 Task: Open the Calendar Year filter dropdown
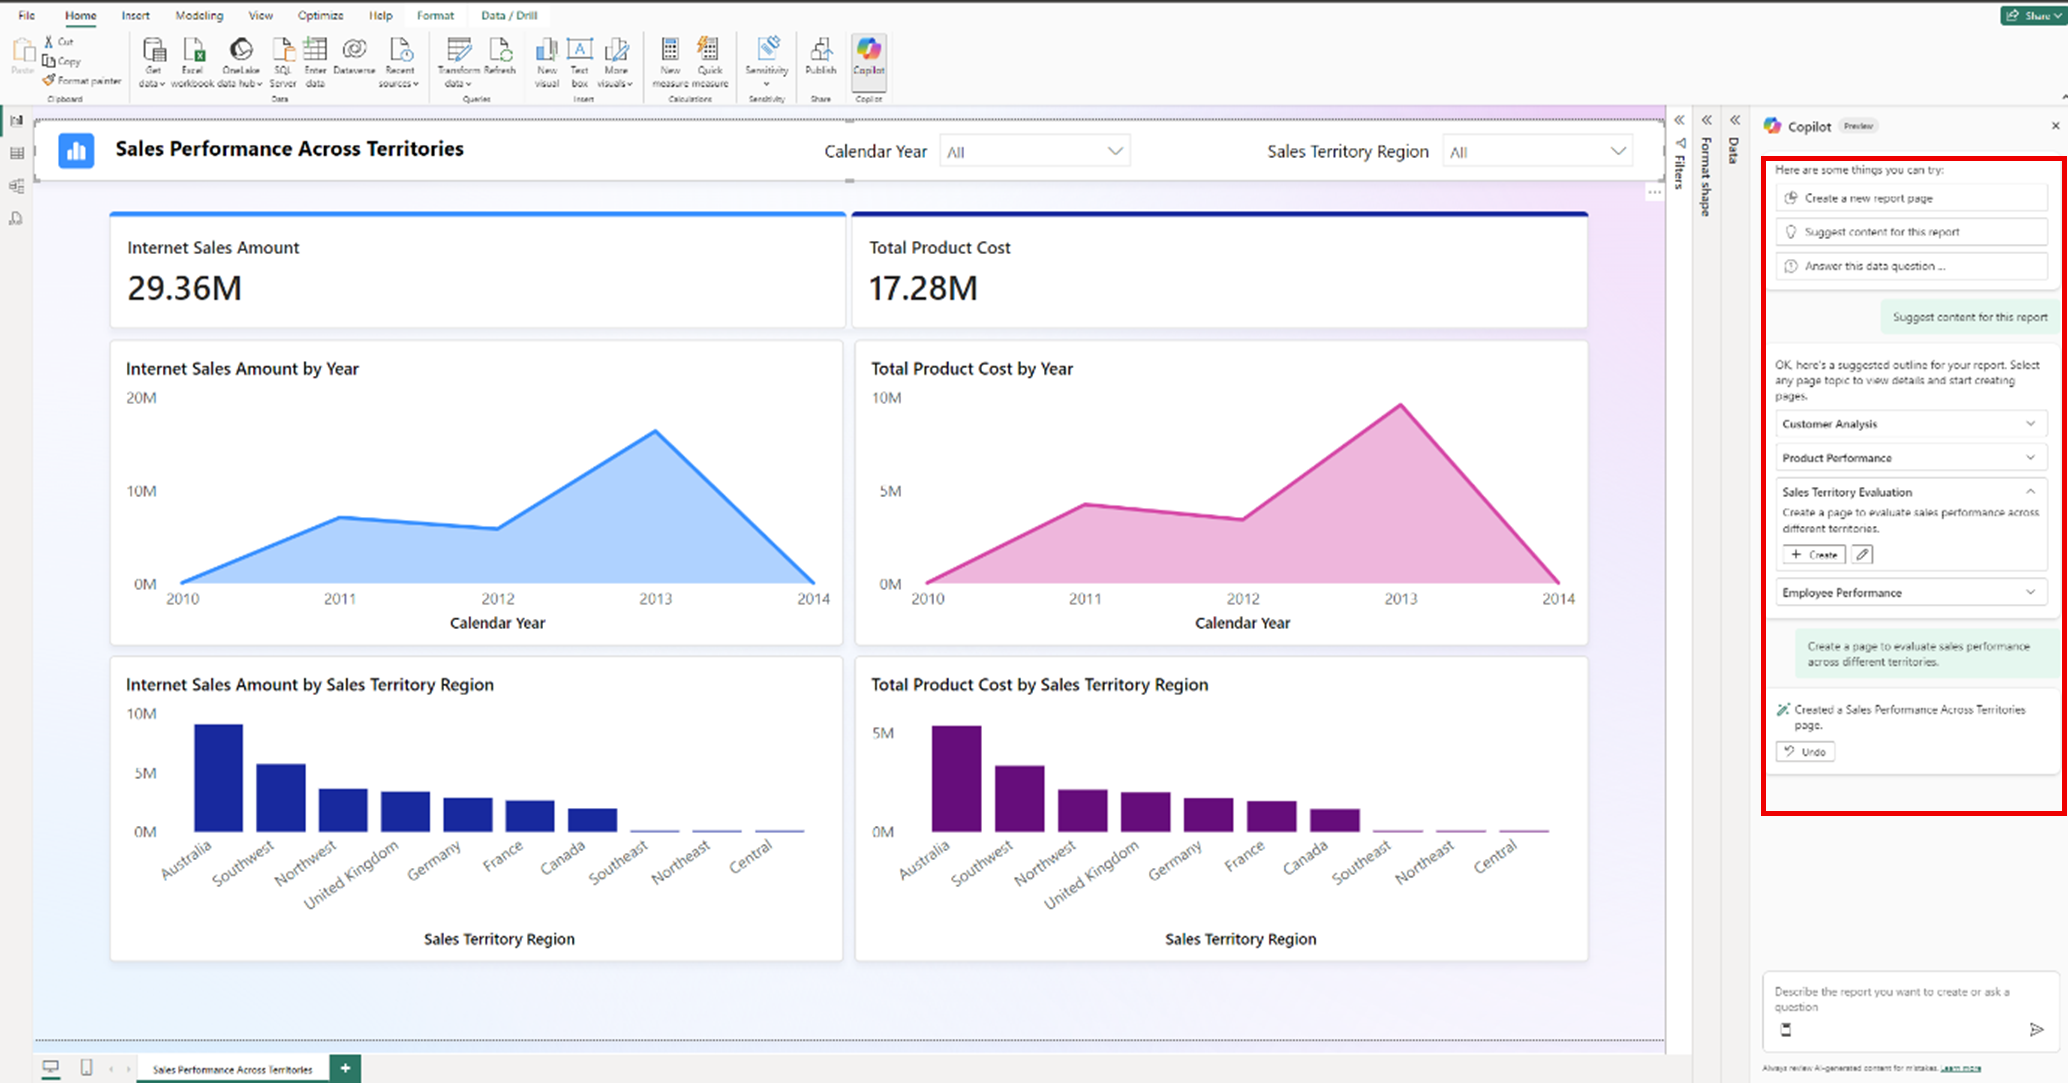click(1115, 151)
